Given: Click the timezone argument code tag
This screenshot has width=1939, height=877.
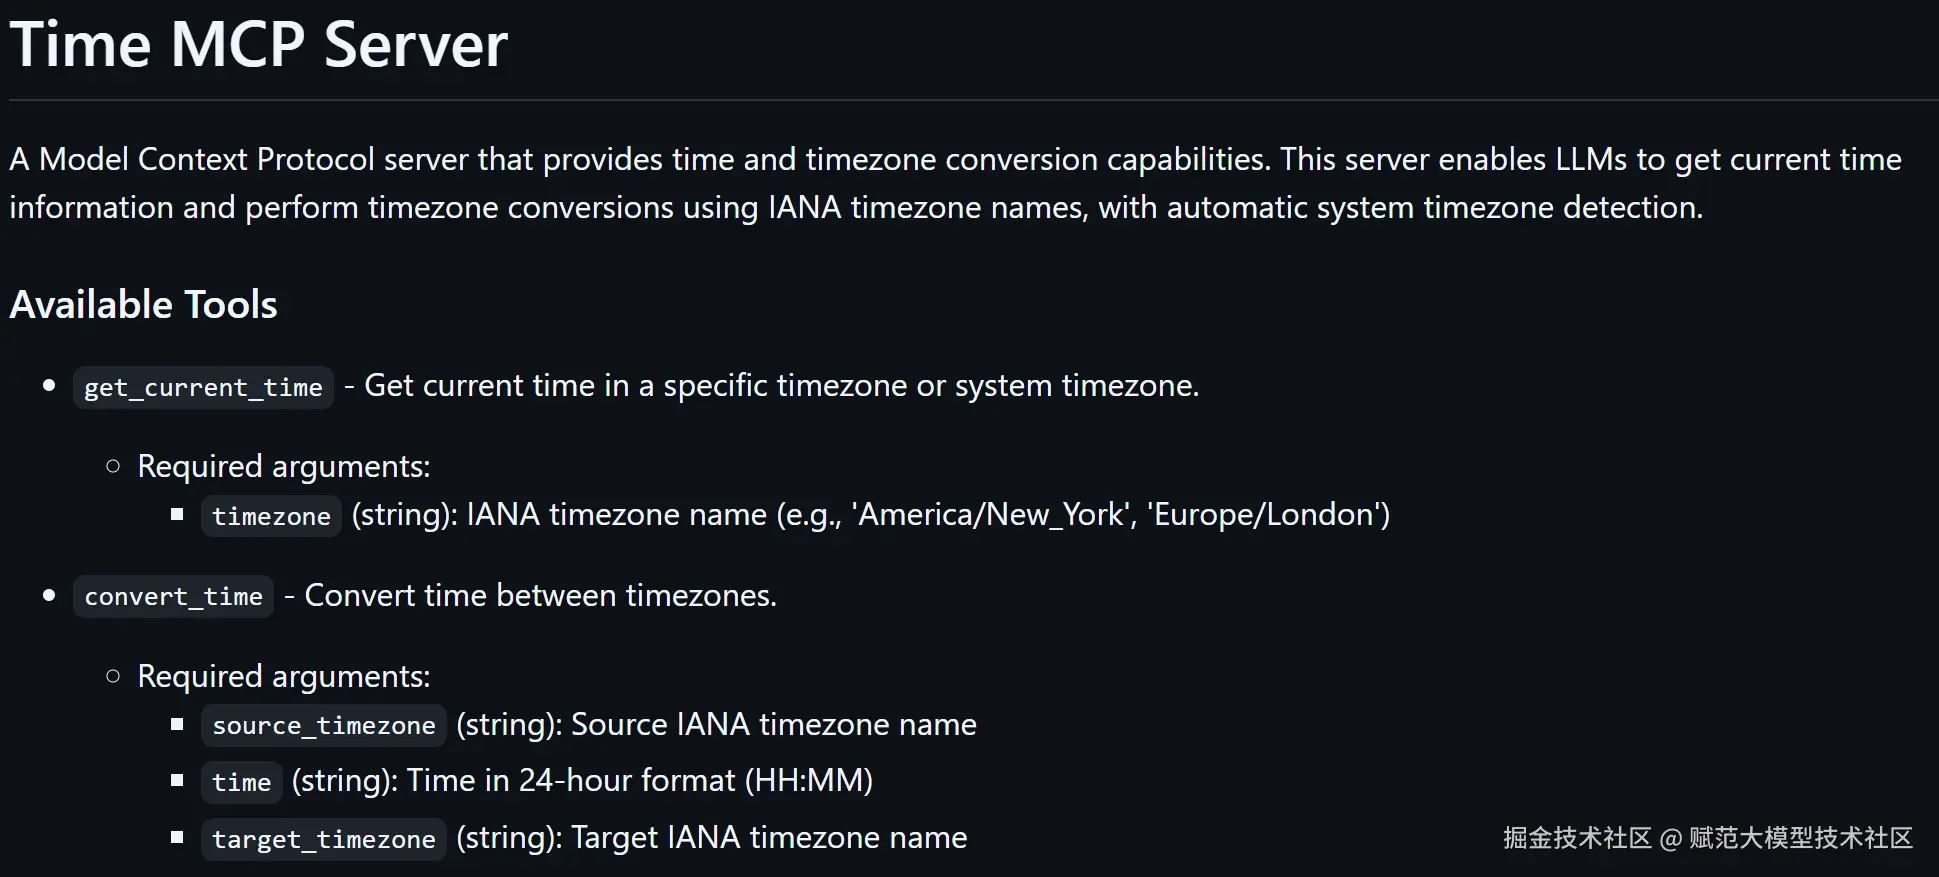Looking at the screenshot, I should [271, 516].
